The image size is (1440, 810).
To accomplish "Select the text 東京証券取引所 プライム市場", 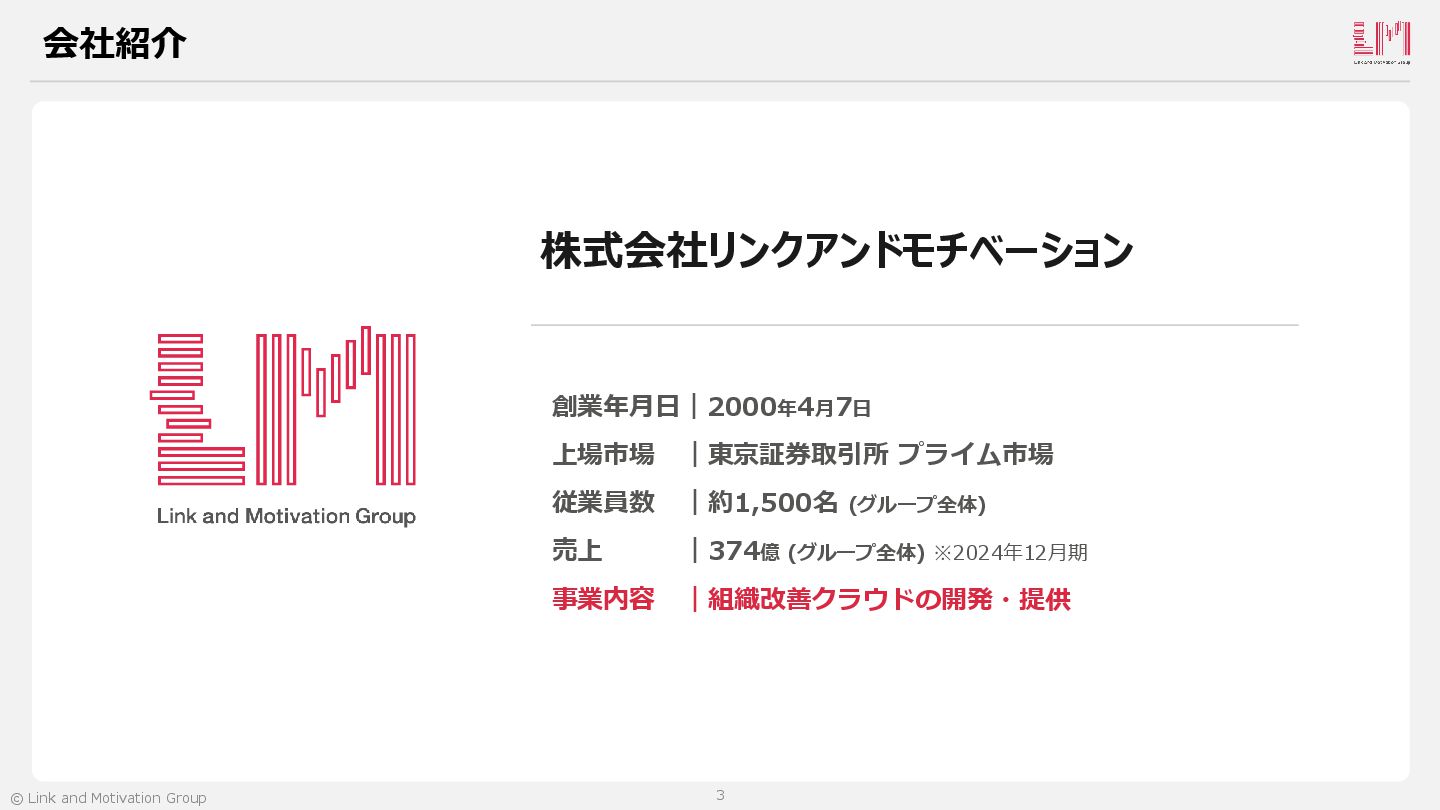I will point(880,454).
